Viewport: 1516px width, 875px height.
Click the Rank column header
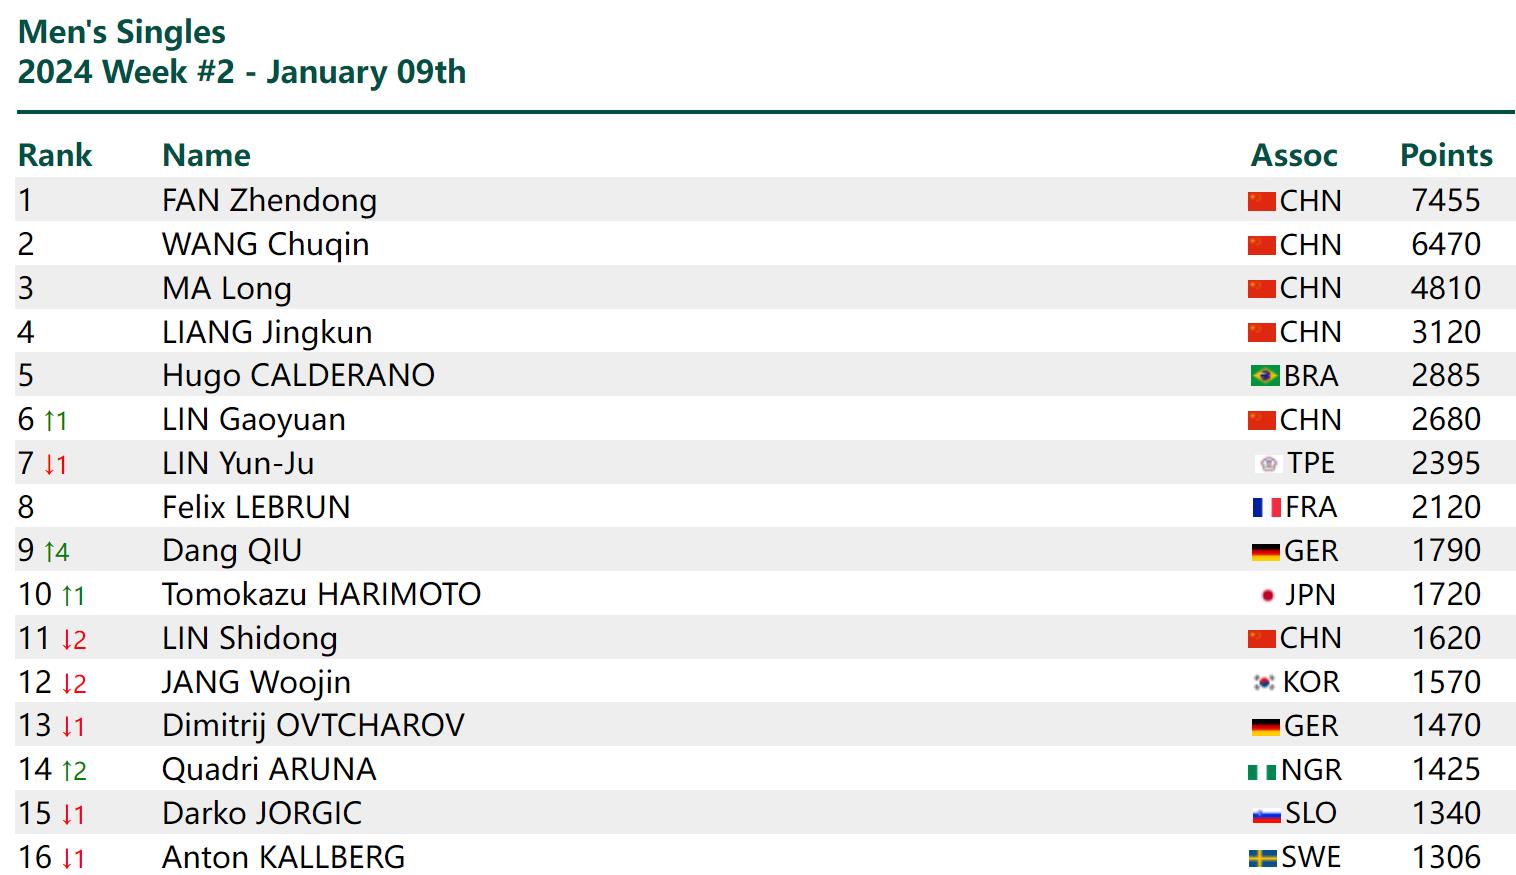click(x=55, y=155)
